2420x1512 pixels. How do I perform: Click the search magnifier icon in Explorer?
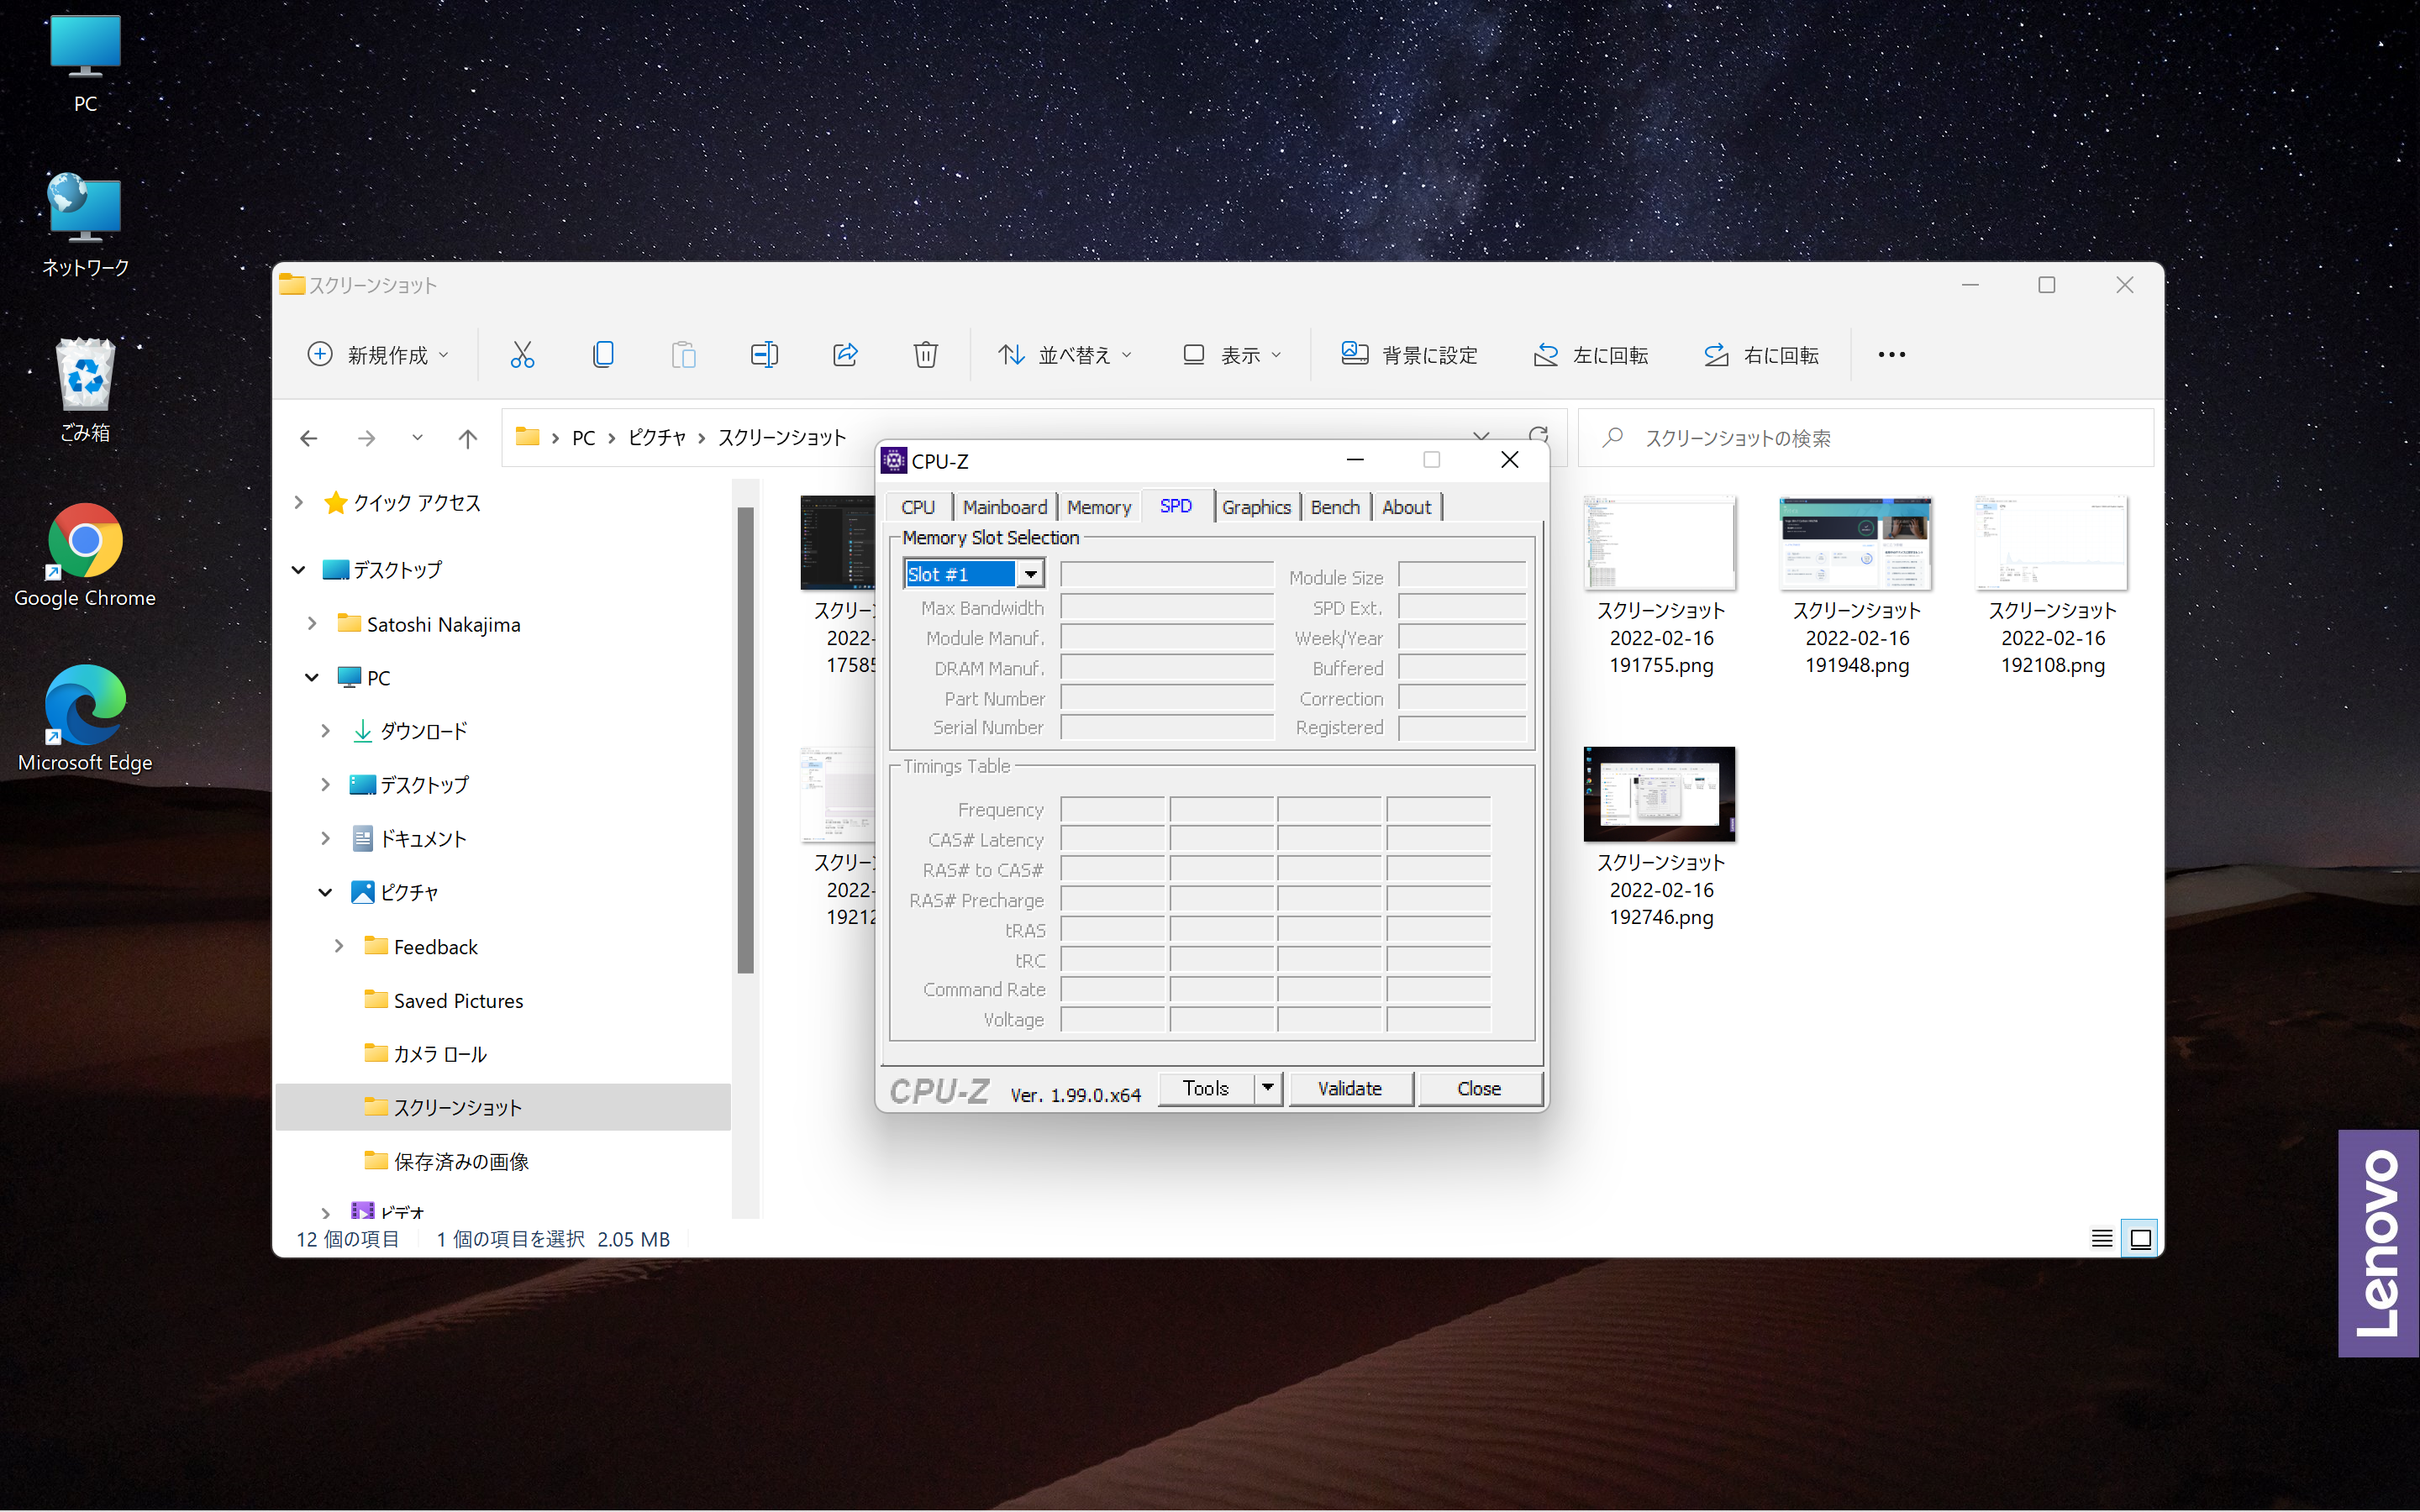tap(1612, 438)
